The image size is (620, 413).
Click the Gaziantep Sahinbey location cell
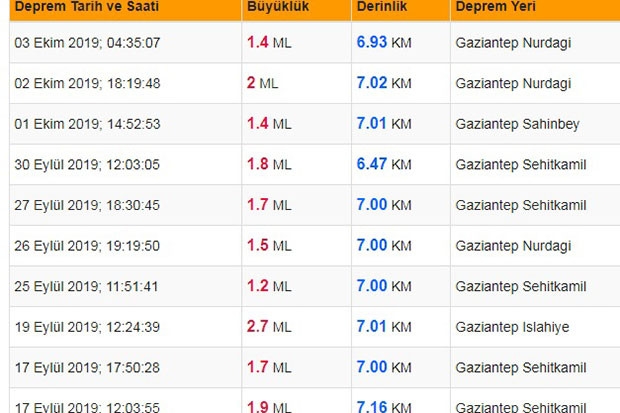(517, 125)
